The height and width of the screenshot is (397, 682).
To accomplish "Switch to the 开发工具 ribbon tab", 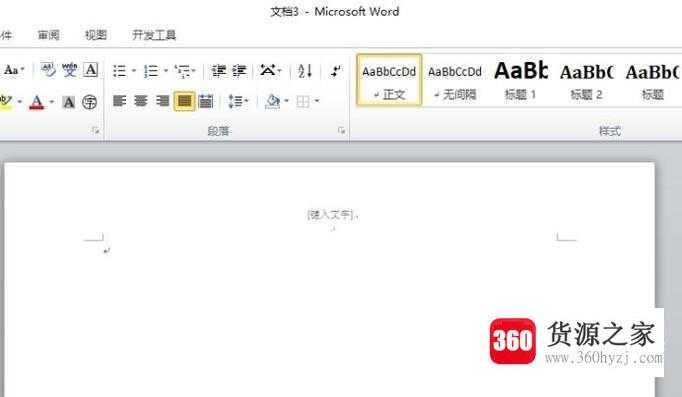I will [x=154, y=35].
